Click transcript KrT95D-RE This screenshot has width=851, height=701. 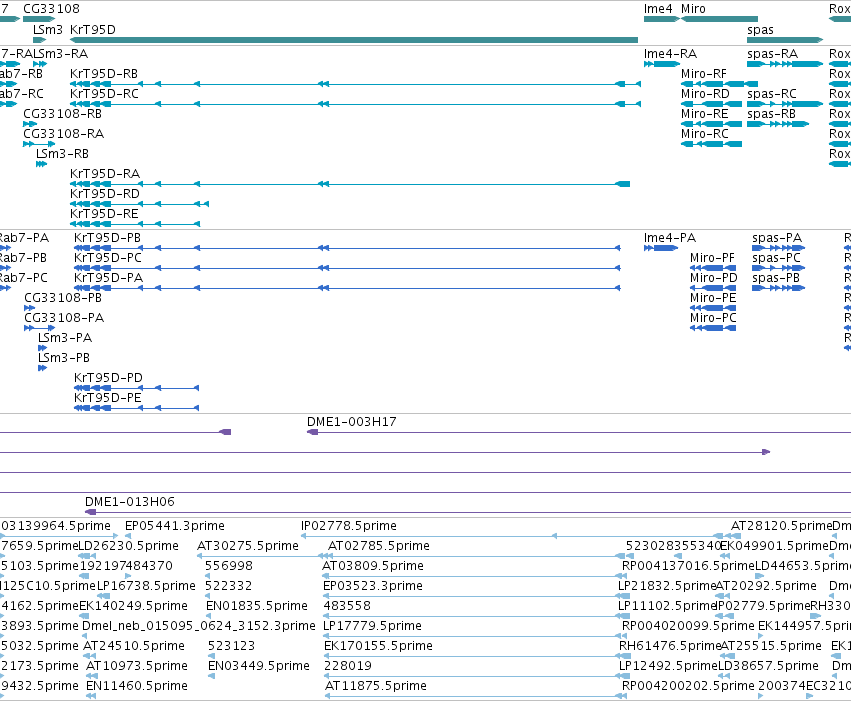point(104,214)
